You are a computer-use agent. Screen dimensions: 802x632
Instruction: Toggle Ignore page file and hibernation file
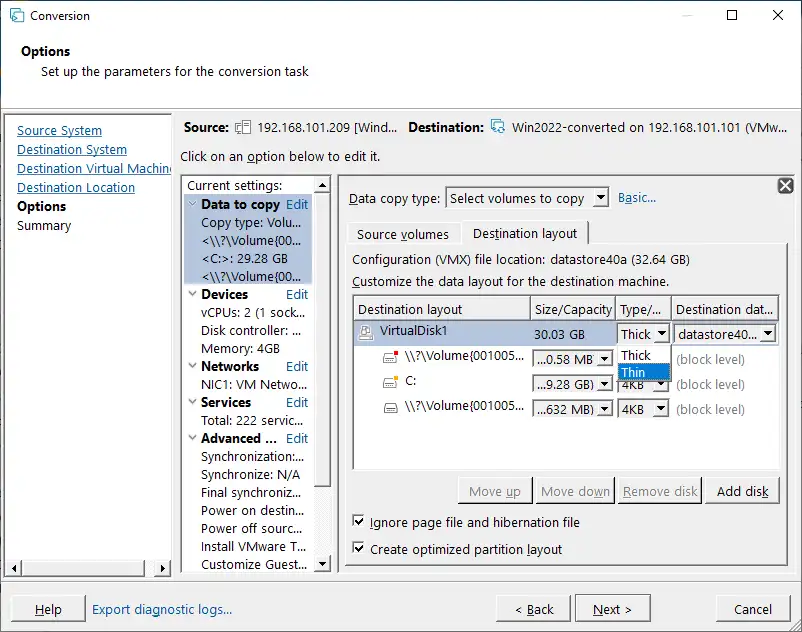click(x=359, y=521)
